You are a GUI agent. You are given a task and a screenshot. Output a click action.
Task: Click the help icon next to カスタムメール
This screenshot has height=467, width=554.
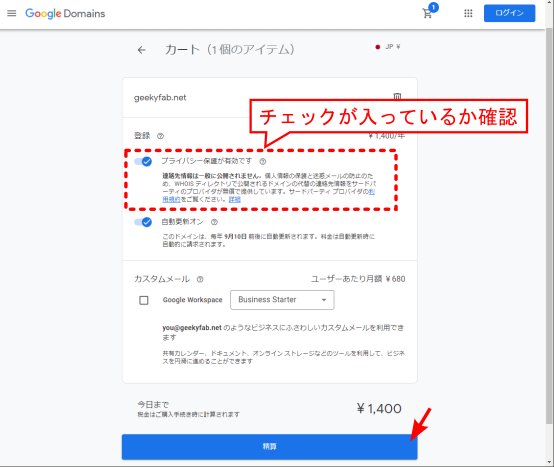tap(200, 279)
